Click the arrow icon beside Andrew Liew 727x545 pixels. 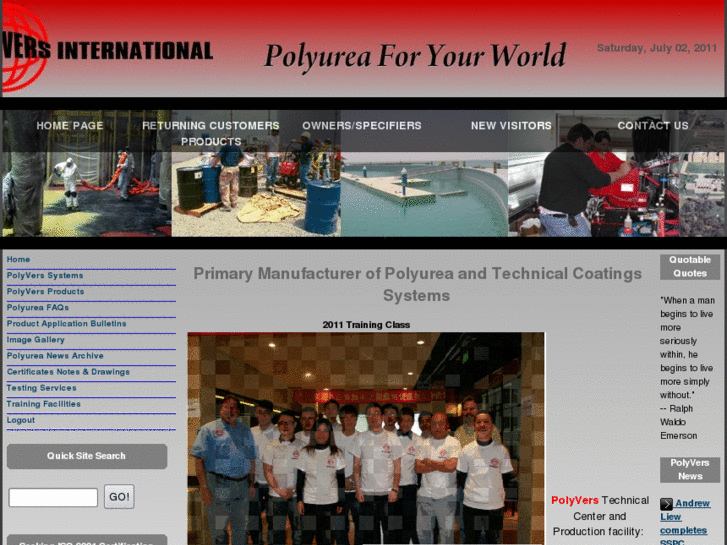(666, 504)
